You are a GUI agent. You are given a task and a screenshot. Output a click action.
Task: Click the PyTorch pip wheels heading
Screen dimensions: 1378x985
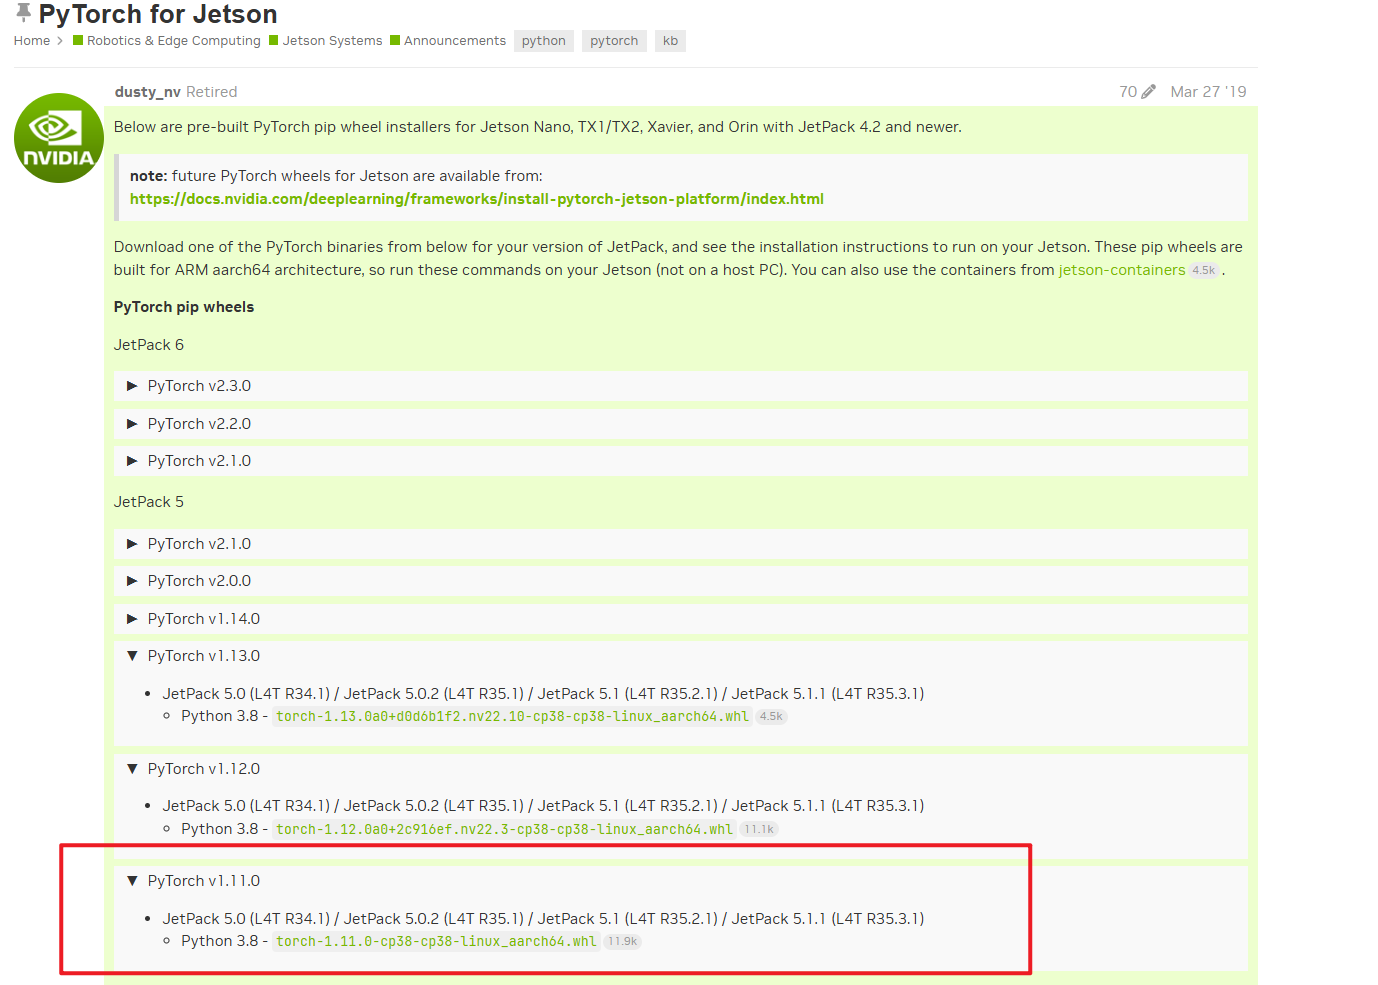coord(184,307)
